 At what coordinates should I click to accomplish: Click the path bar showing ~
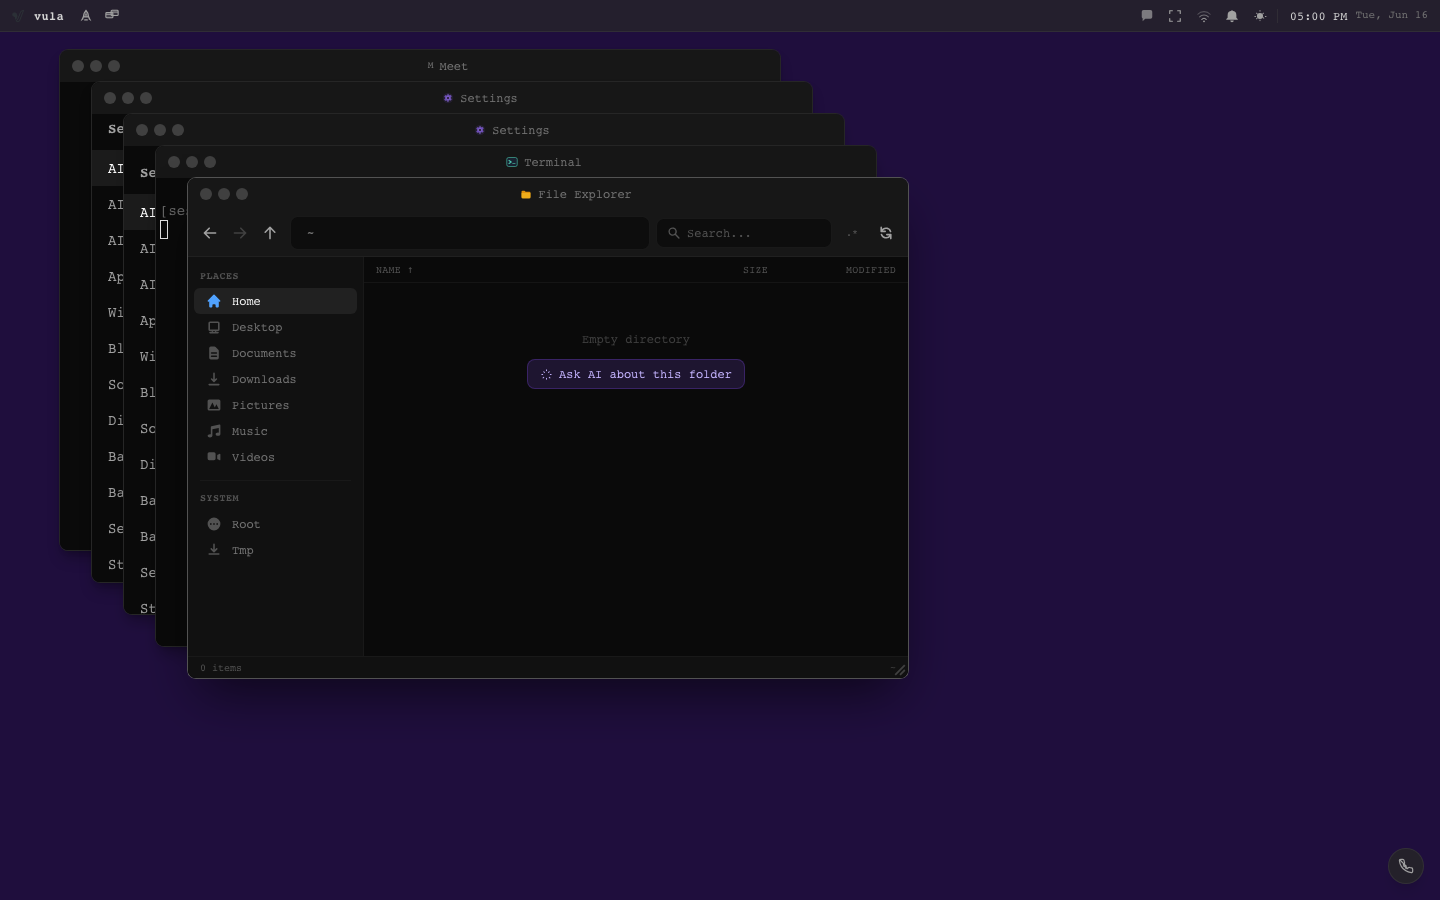[x=470, y=233]
